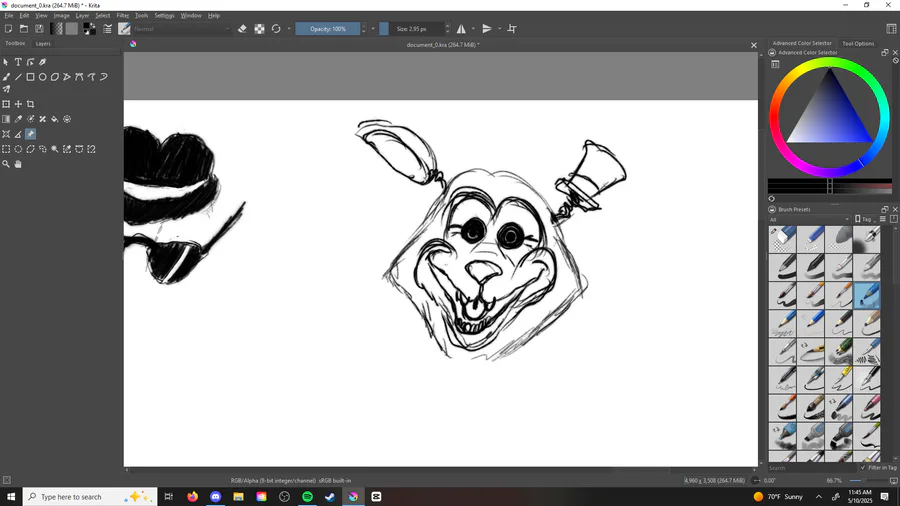Select the Assistant tool
The width and height of the screenshot is (900, 506).
pyautogui.click(x=6, y=134)
